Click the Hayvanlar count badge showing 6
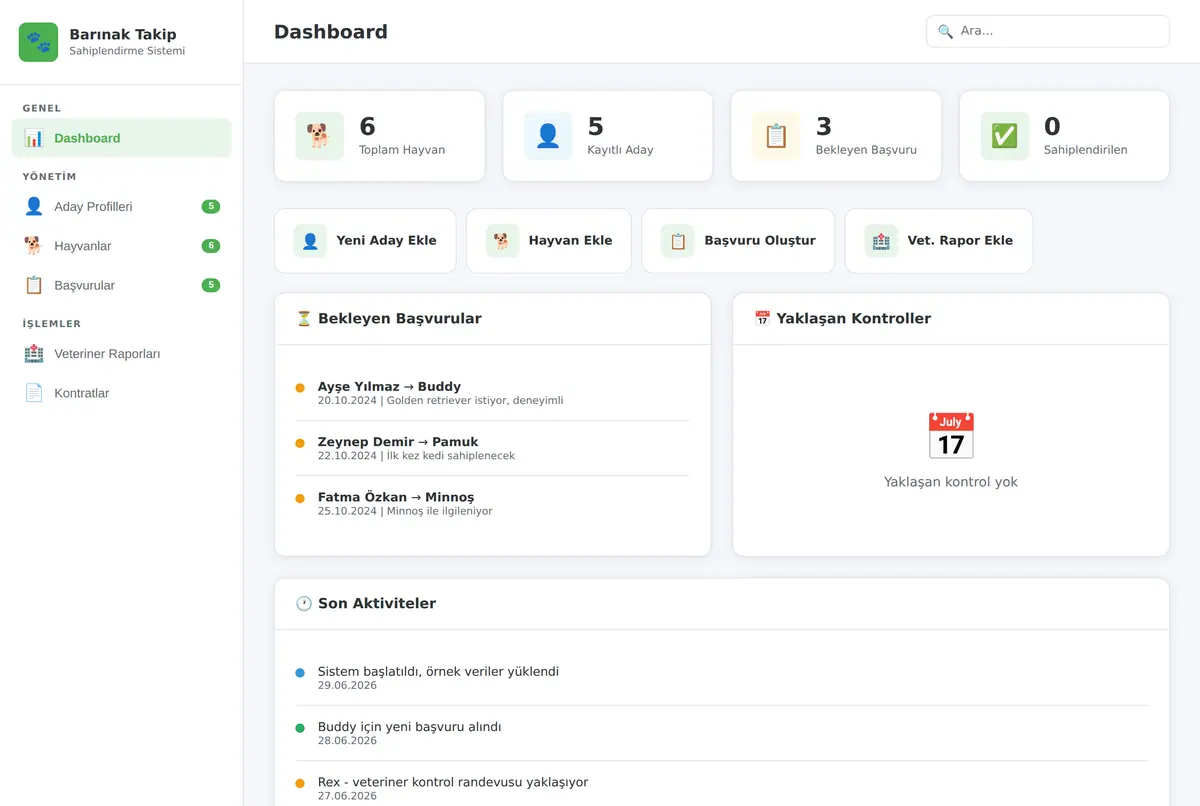 click(210, 246)
